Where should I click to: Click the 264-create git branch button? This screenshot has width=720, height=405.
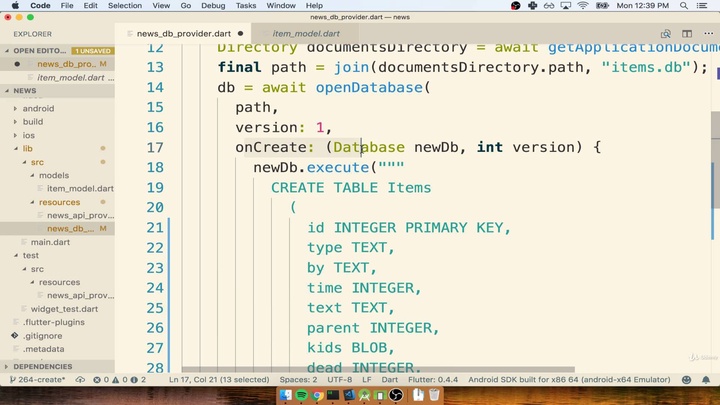coord(37,380)
